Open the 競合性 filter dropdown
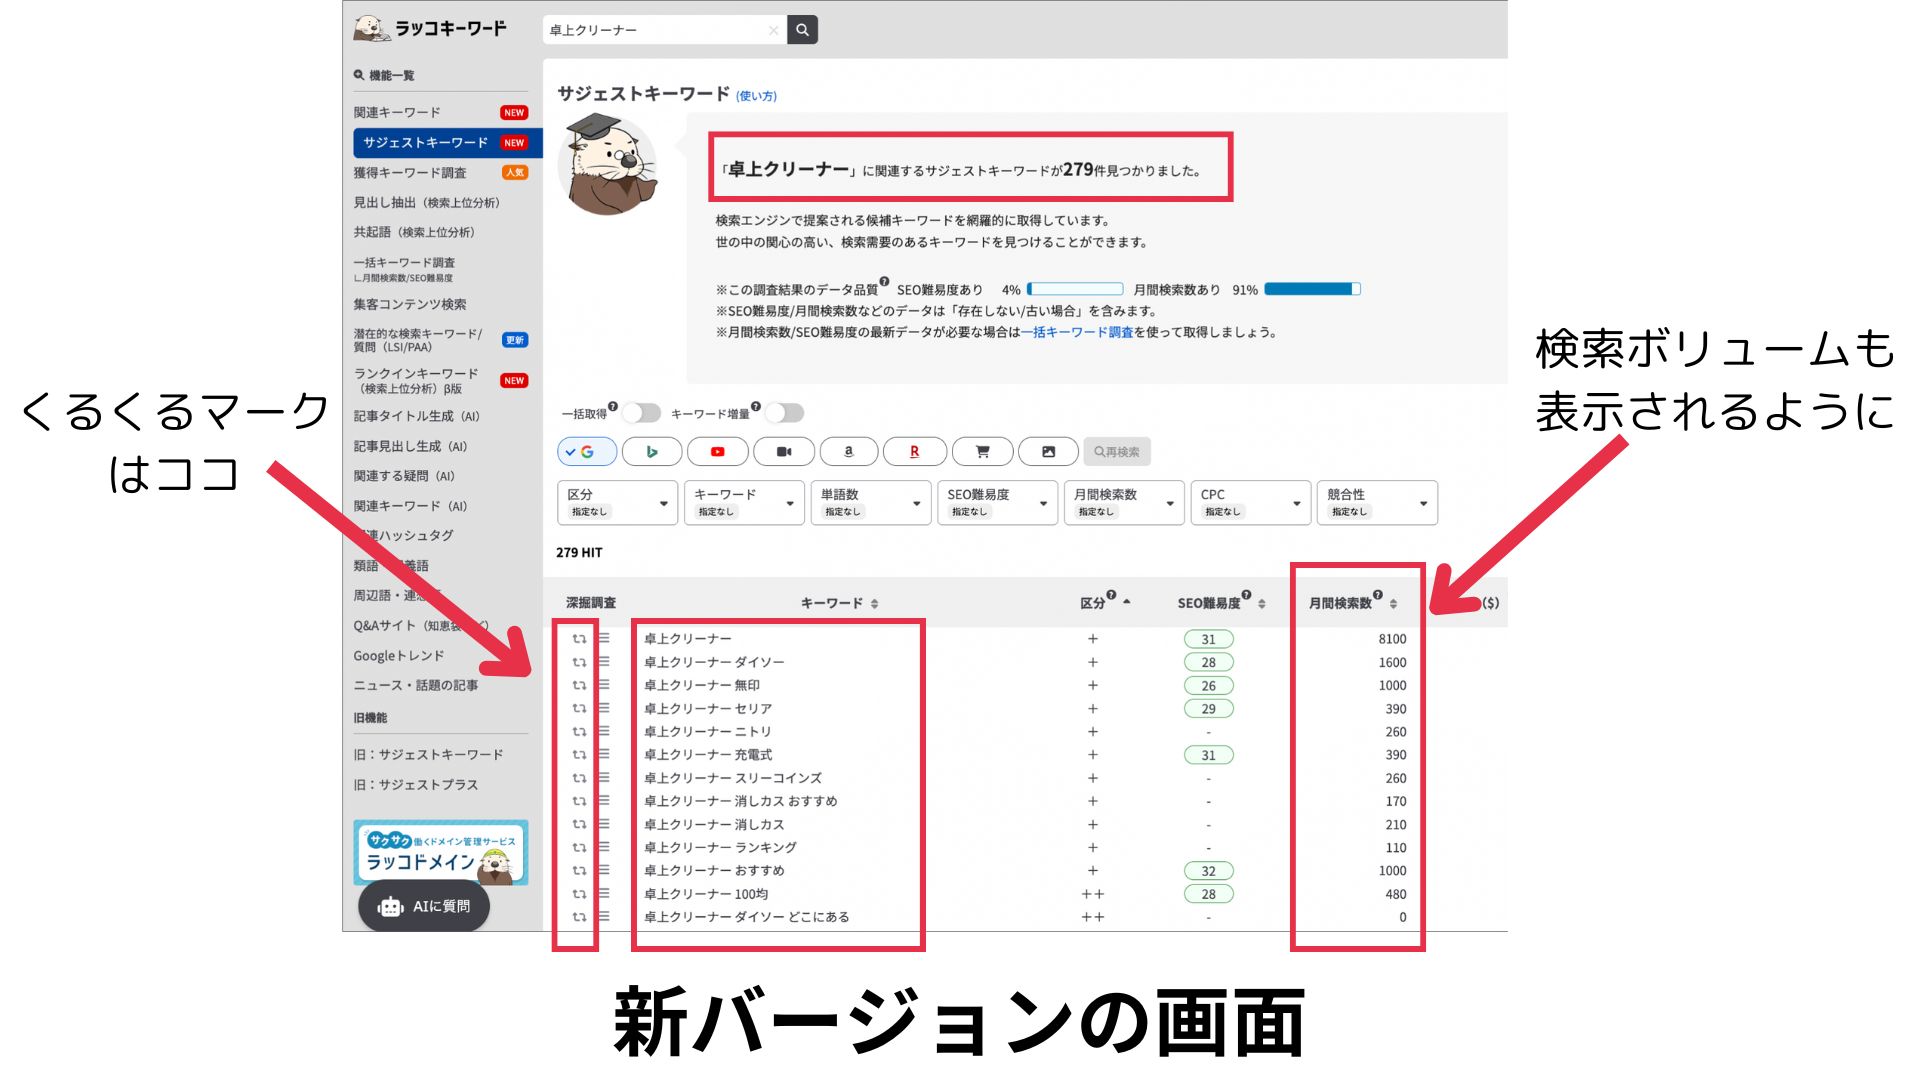Screen dimensions: 1920x1080 (1377, 502)
